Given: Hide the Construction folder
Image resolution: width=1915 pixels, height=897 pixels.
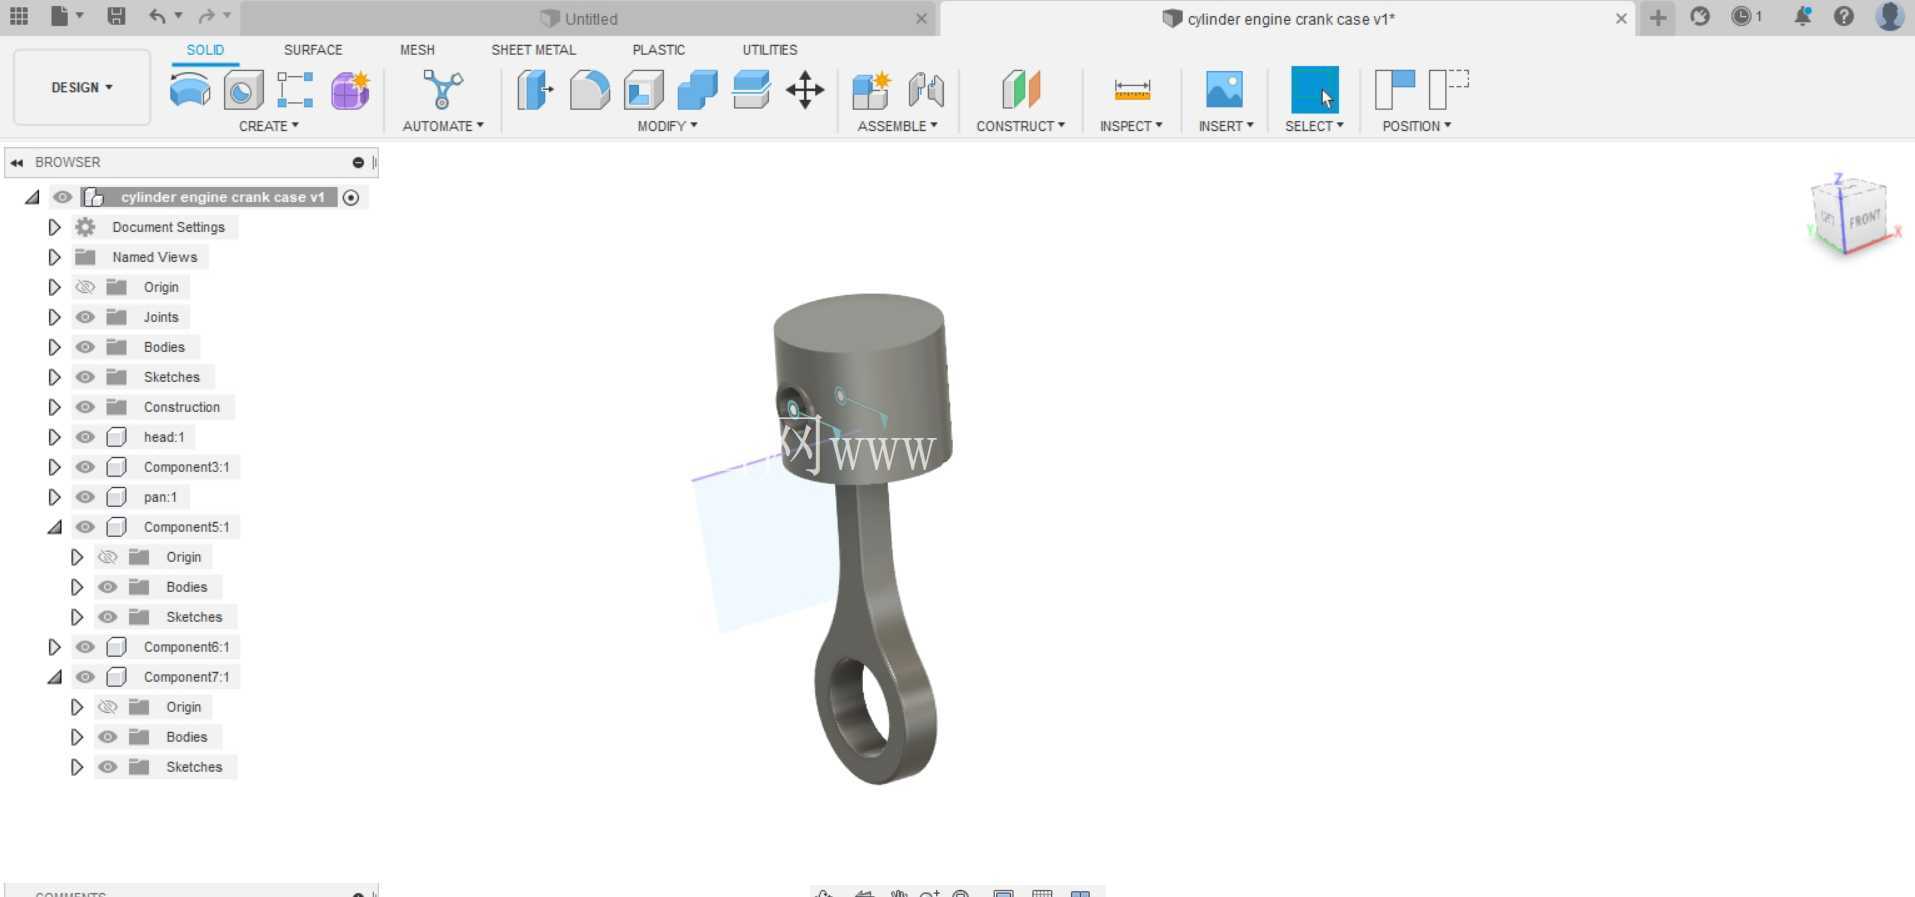Looking at the screenshot, I should (85, 407).
